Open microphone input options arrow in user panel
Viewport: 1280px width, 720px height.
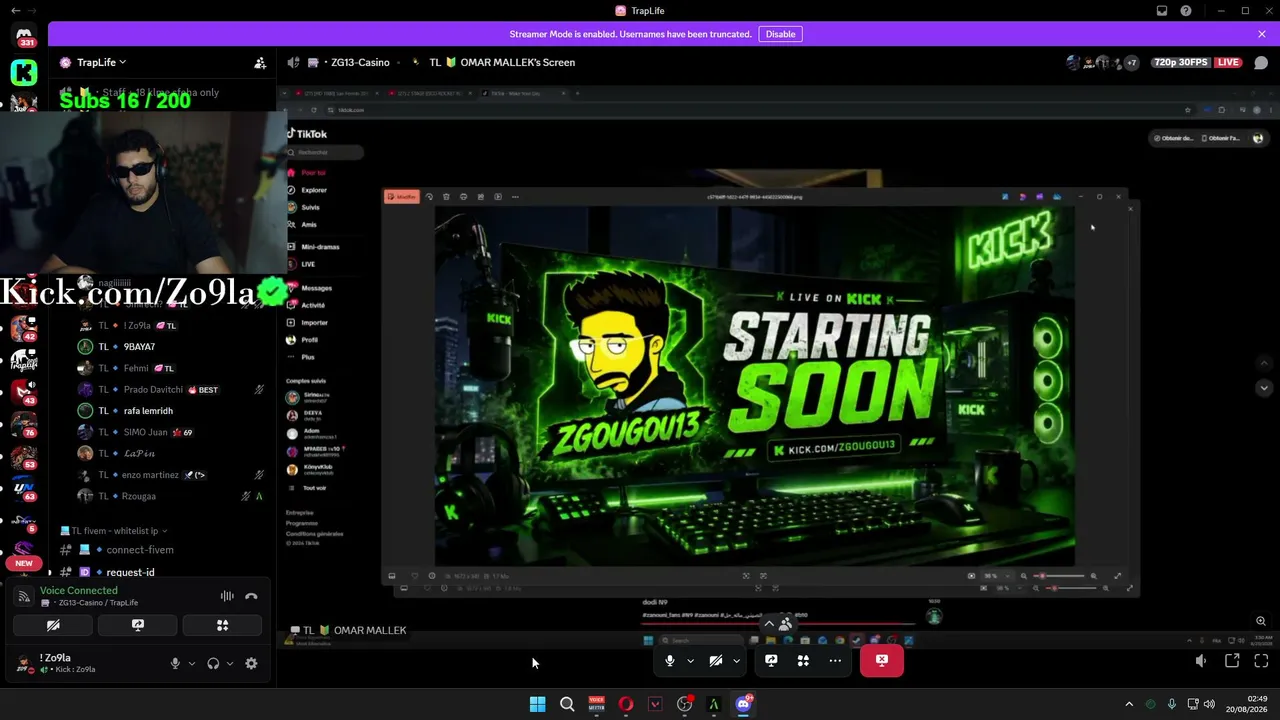[x=192, y=663]
